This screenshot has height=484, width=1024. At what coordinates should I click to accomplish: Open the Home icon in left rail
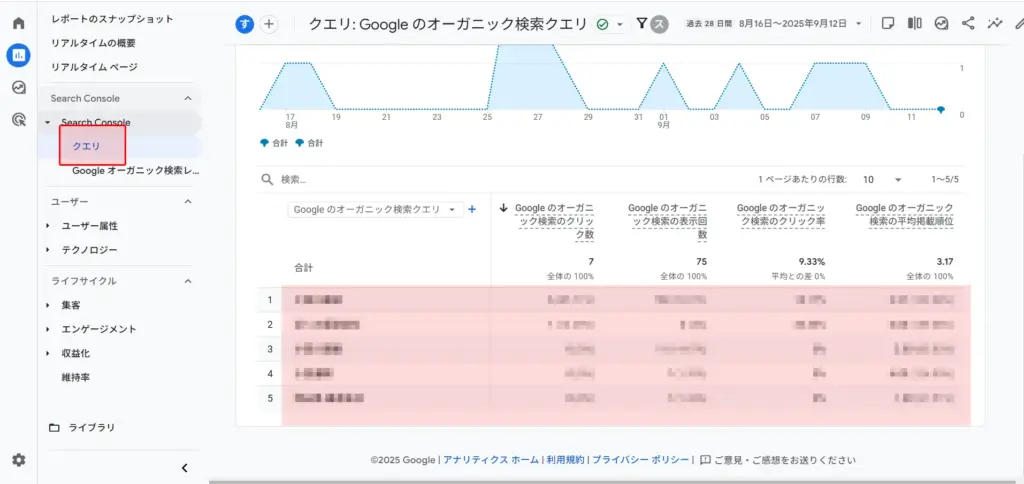coord(18,23)
